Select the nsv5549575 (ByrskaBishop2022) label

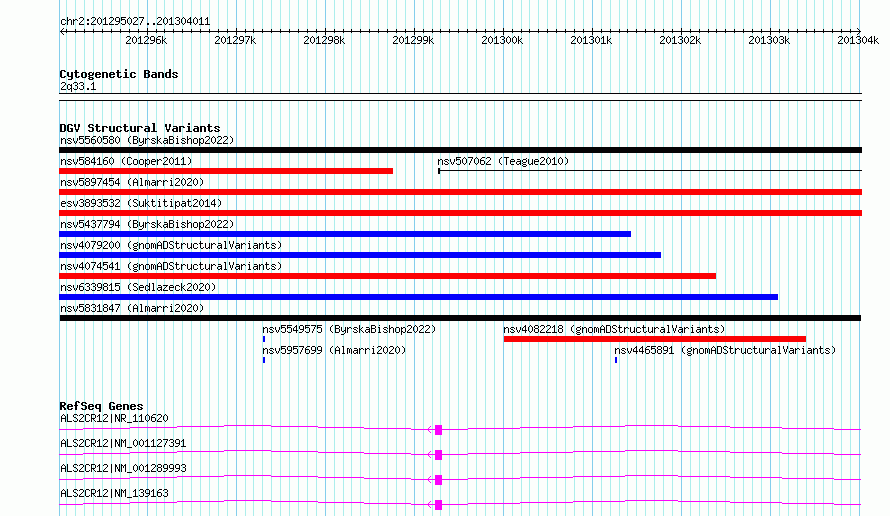349,329
